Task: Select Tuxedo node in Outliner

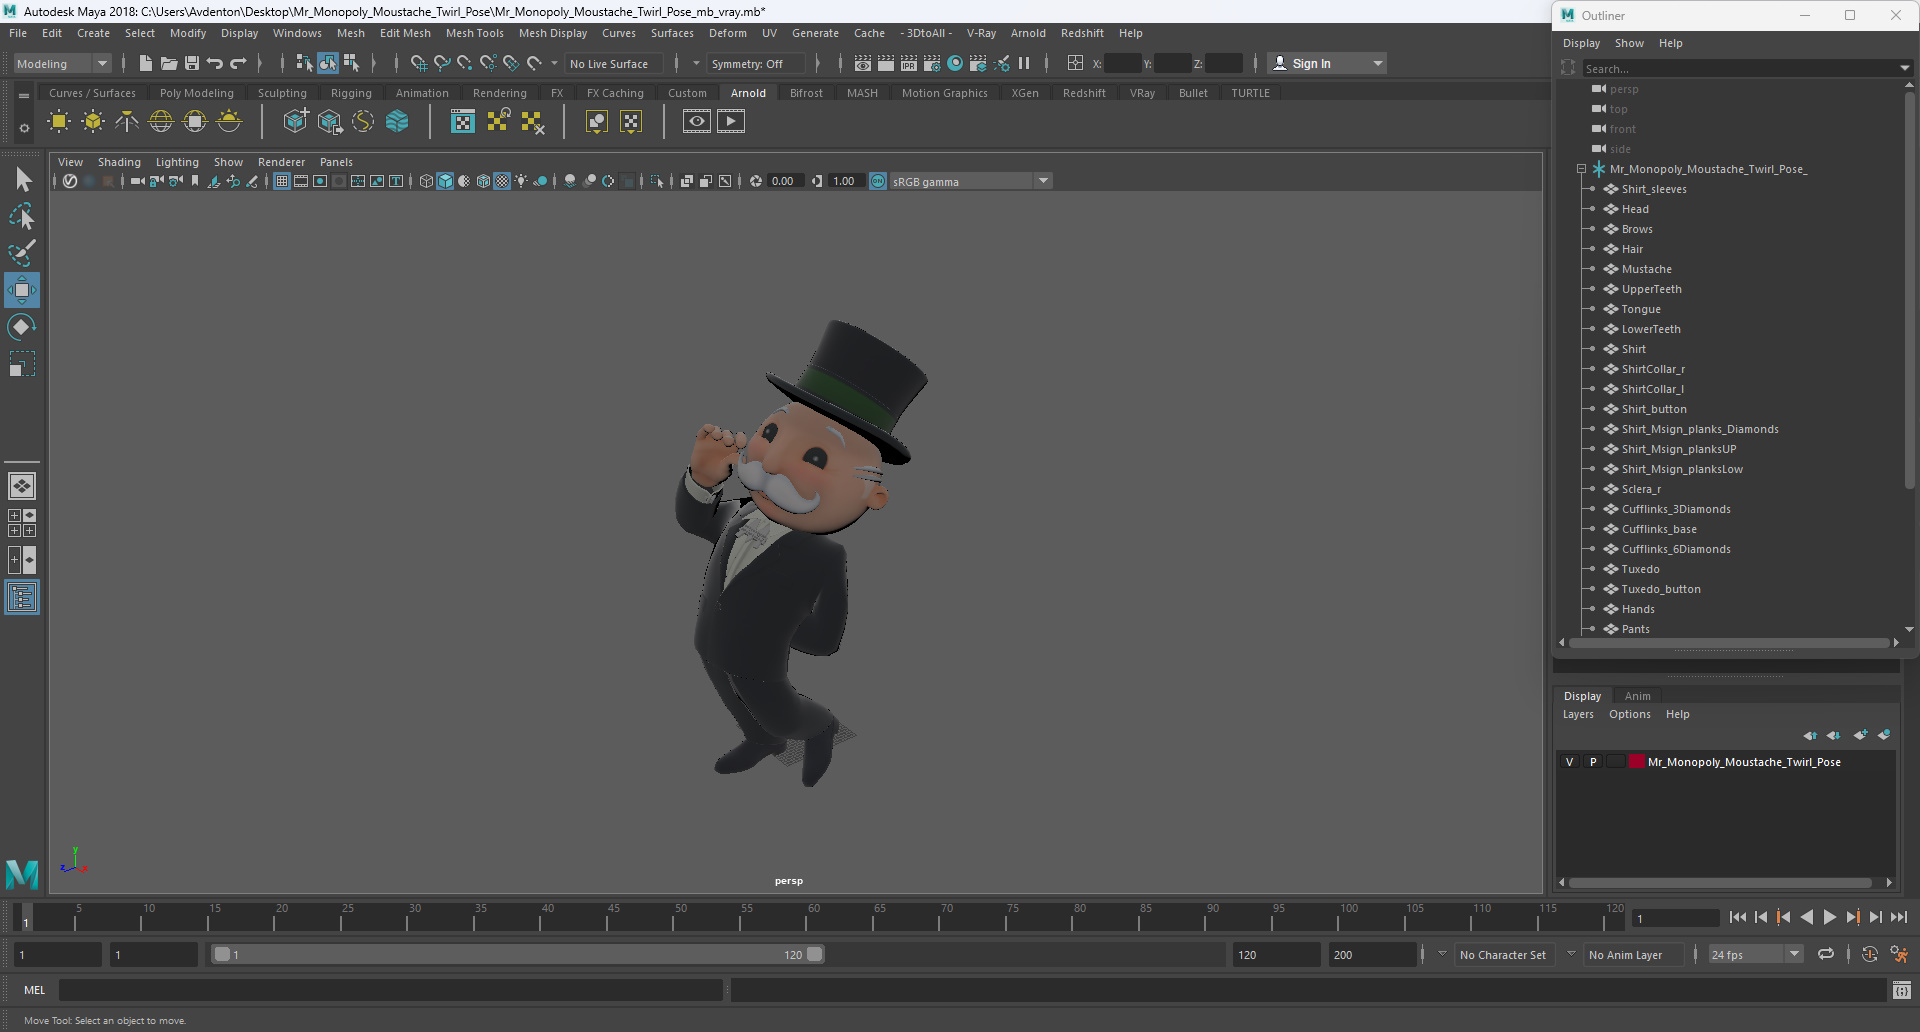Action: 1640,569
